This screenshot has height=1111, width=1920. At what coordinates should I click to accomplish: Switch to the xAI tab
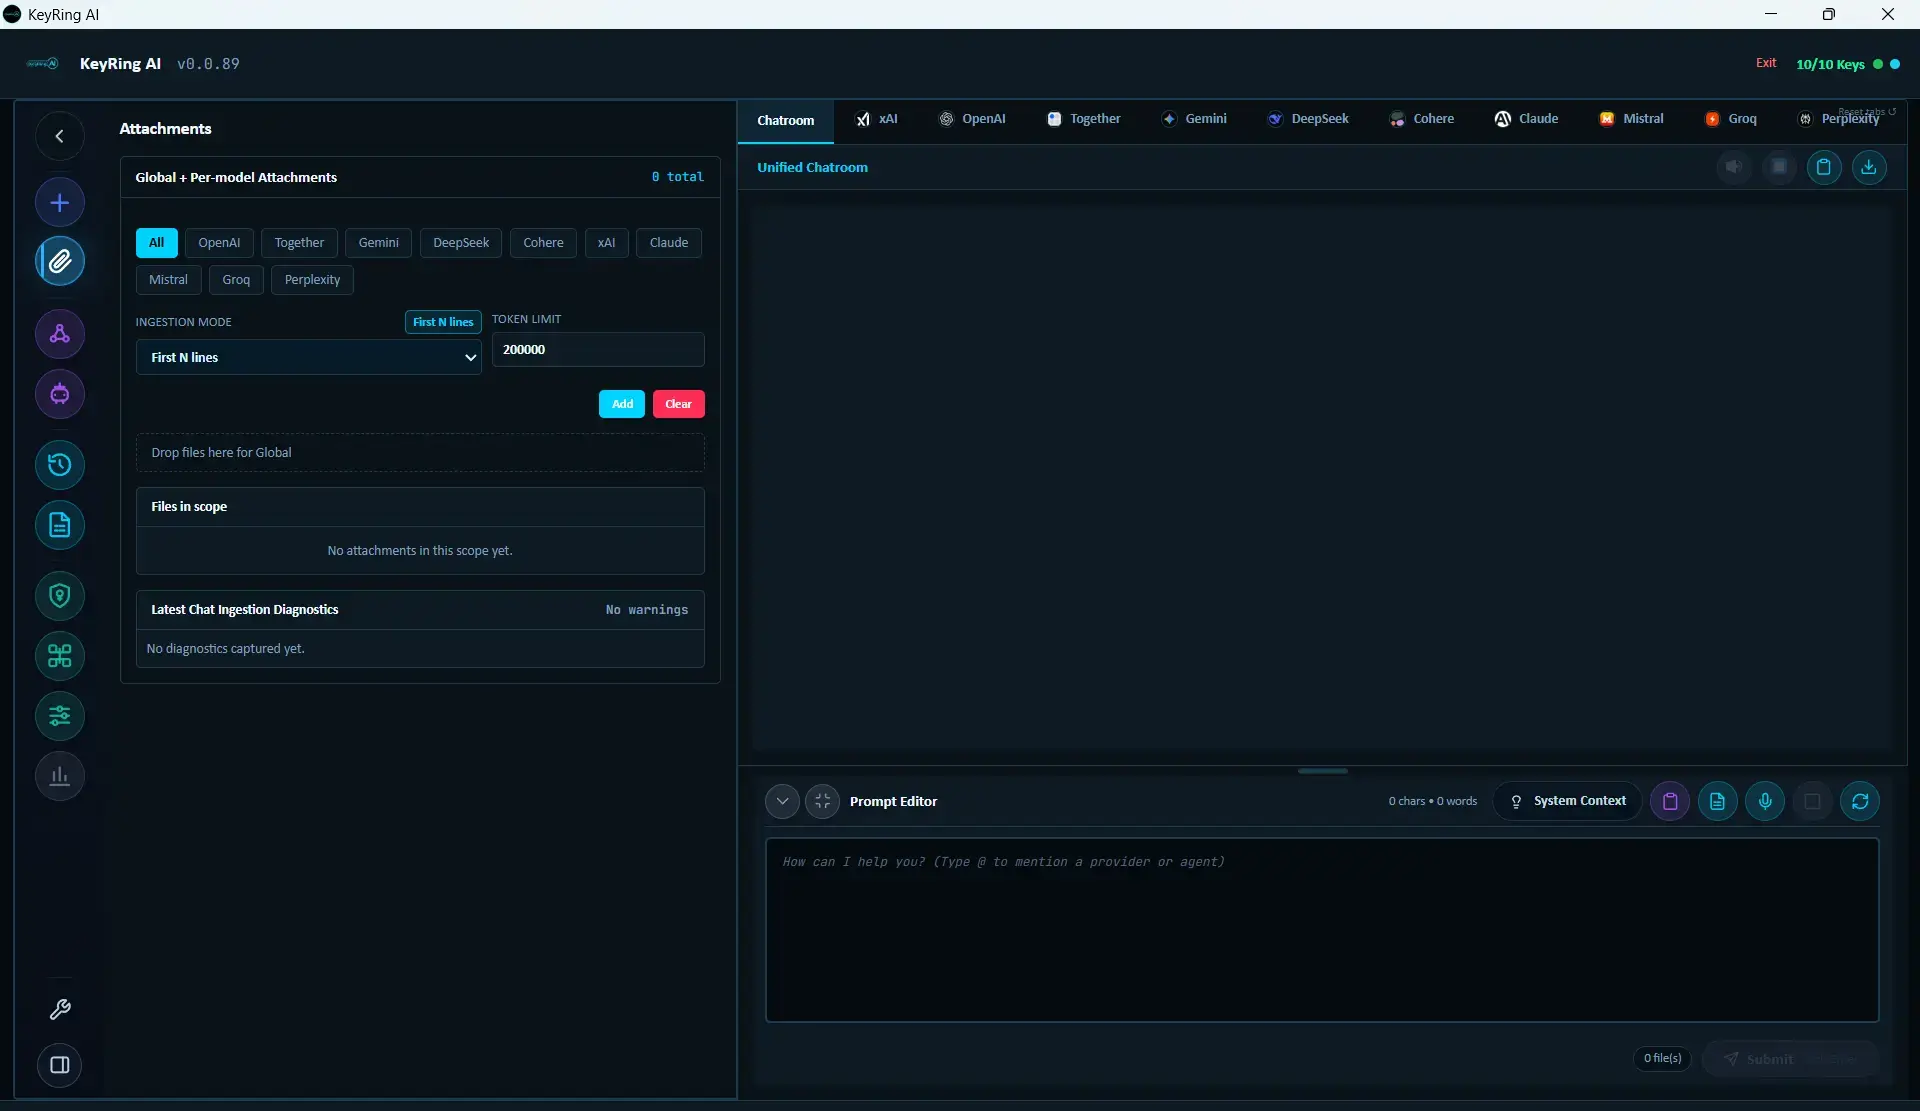pos(877,119)
